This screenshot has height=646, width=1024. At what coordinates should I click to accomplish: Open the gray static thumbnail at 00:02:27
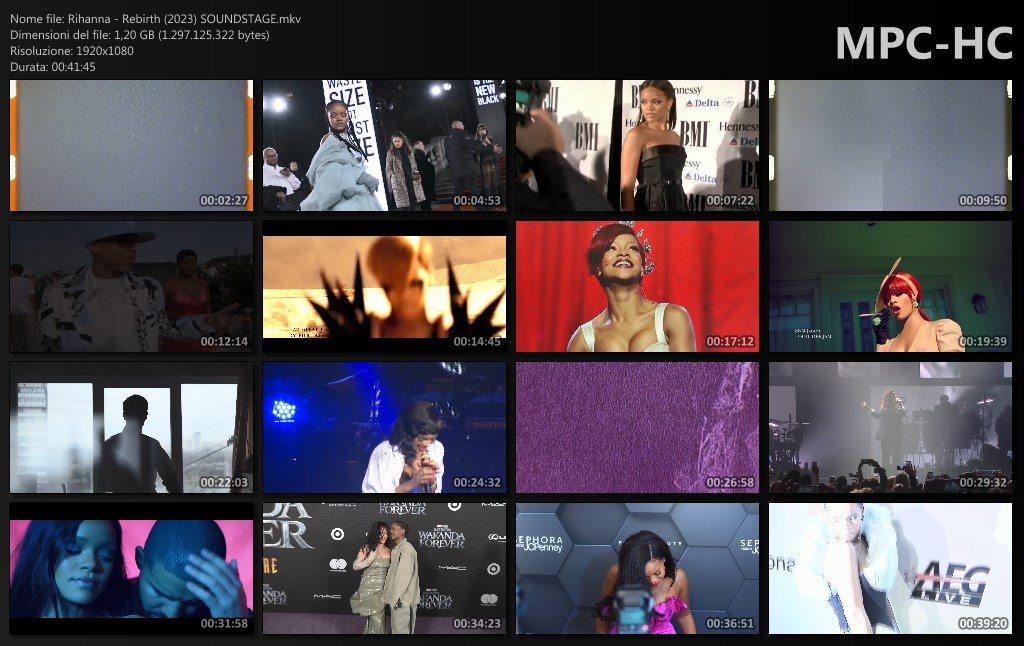(131, 146)
